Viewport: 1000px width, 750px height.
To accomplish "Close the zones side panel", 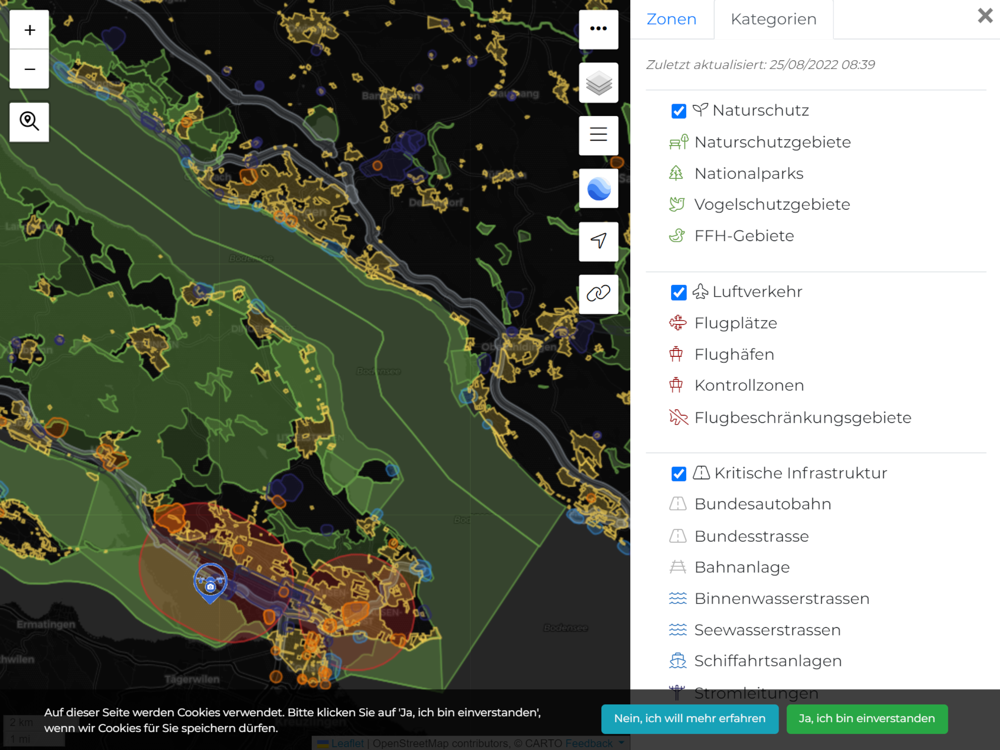I will click(985, 15).
